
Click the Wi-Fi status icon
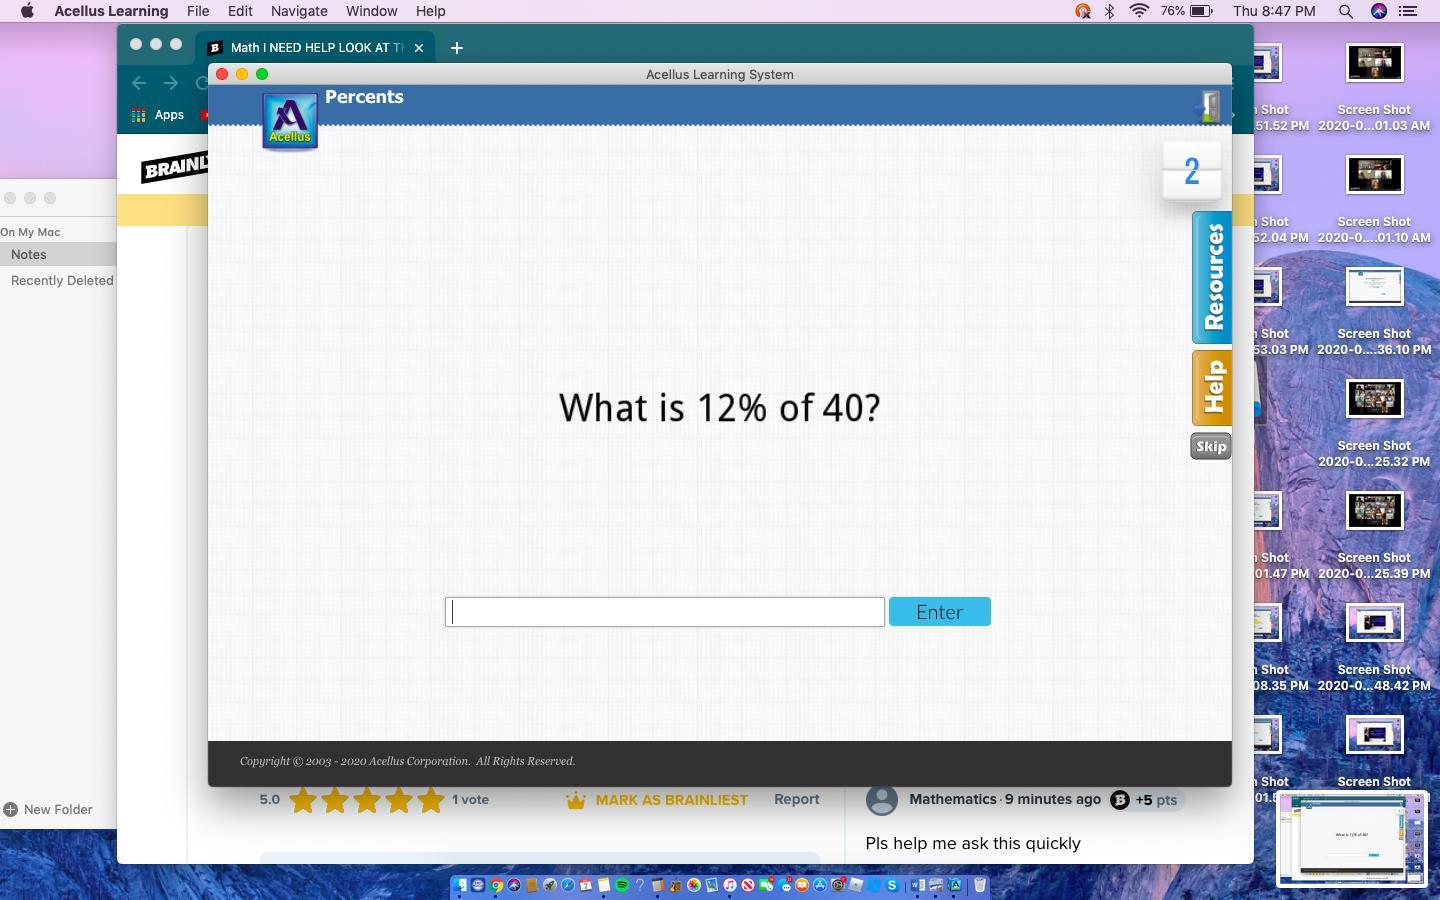click(x=1139, y=11)
